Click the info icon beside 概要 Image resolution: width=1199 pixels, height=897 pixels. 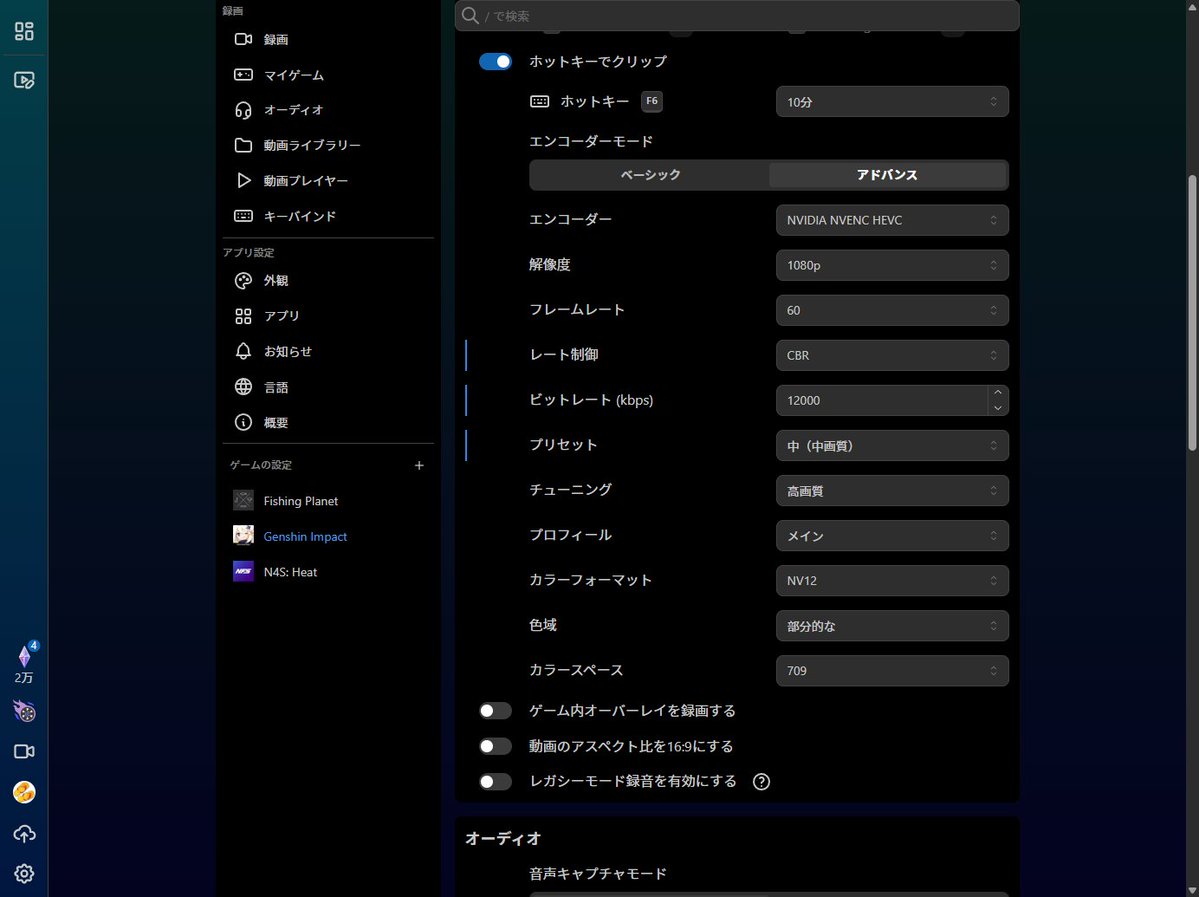point(243,422)
